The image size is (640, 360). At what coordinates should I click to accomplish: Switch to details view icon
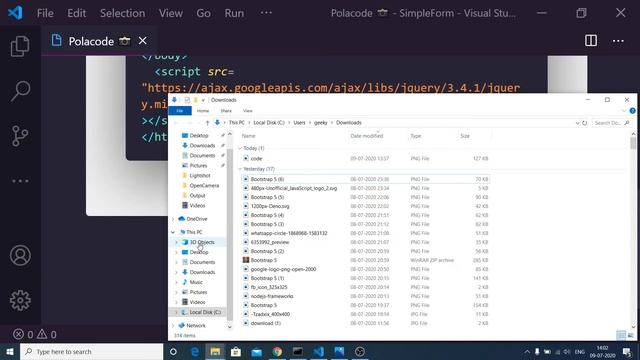click(x=621, y=335)
